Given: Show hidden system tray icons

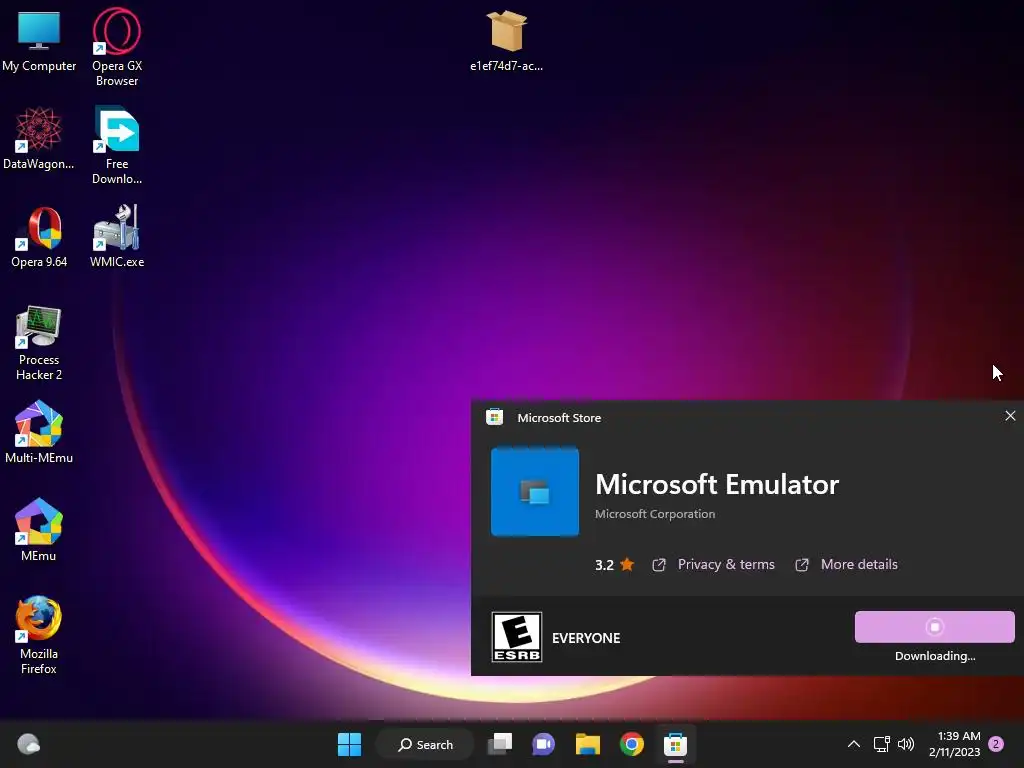Looking at the screenshot, I should click(x=854, y=744).
